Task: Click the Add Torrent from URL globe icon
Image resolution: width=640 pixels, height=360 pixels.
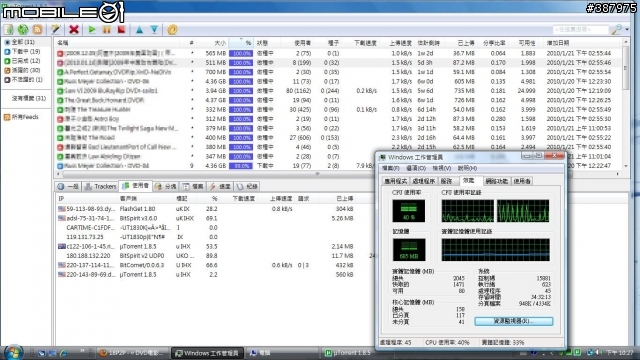Action: click(x=23, y=29)
